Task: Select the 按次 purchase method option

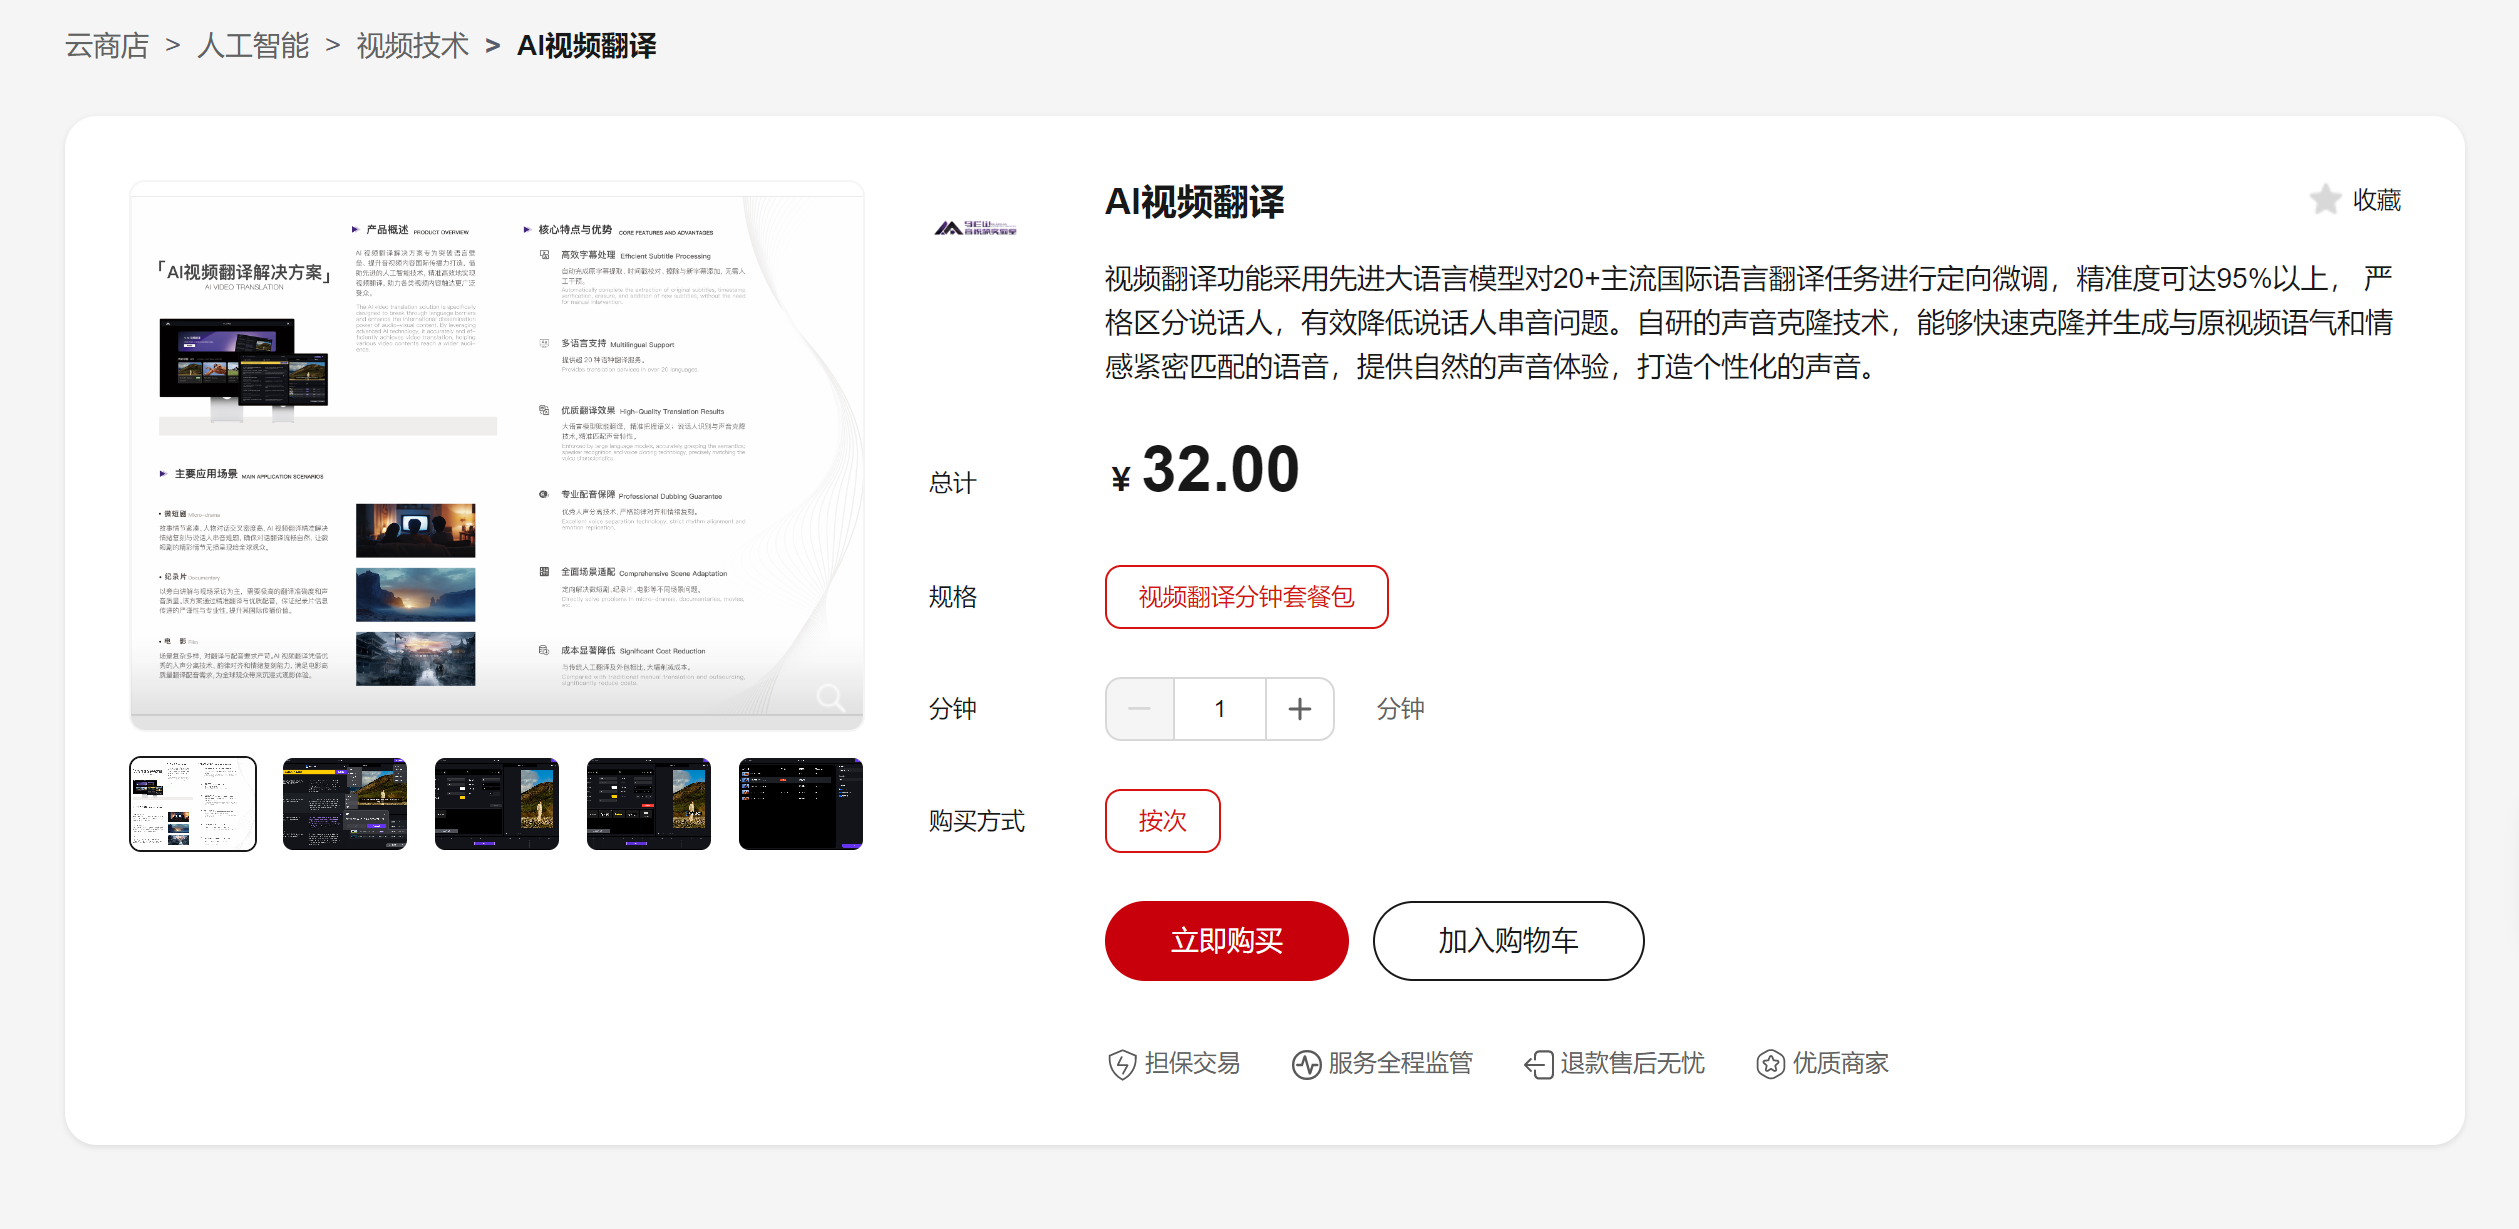Action: [x=1161, y=820]
